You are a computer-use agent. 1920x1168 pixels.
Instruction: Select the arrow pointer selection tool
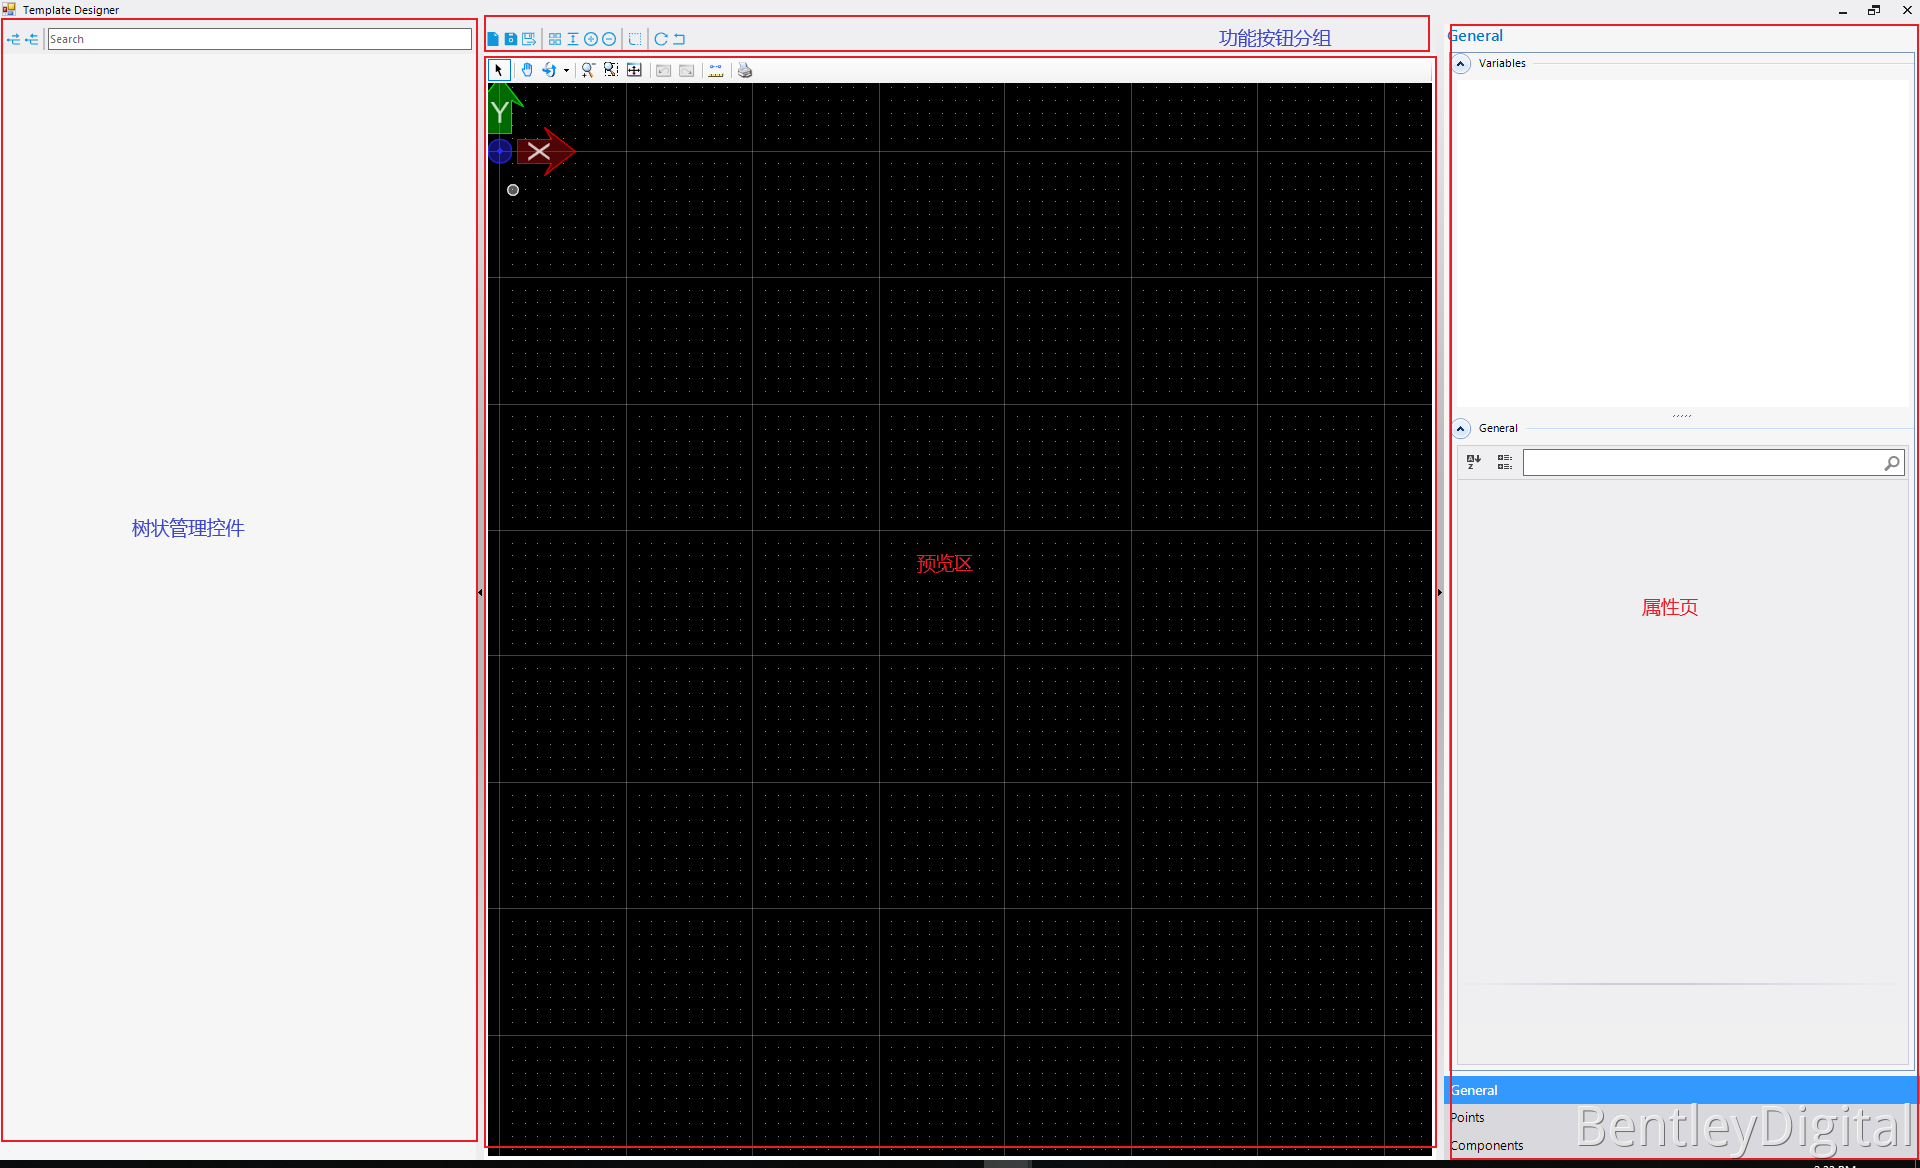point(499,70)
